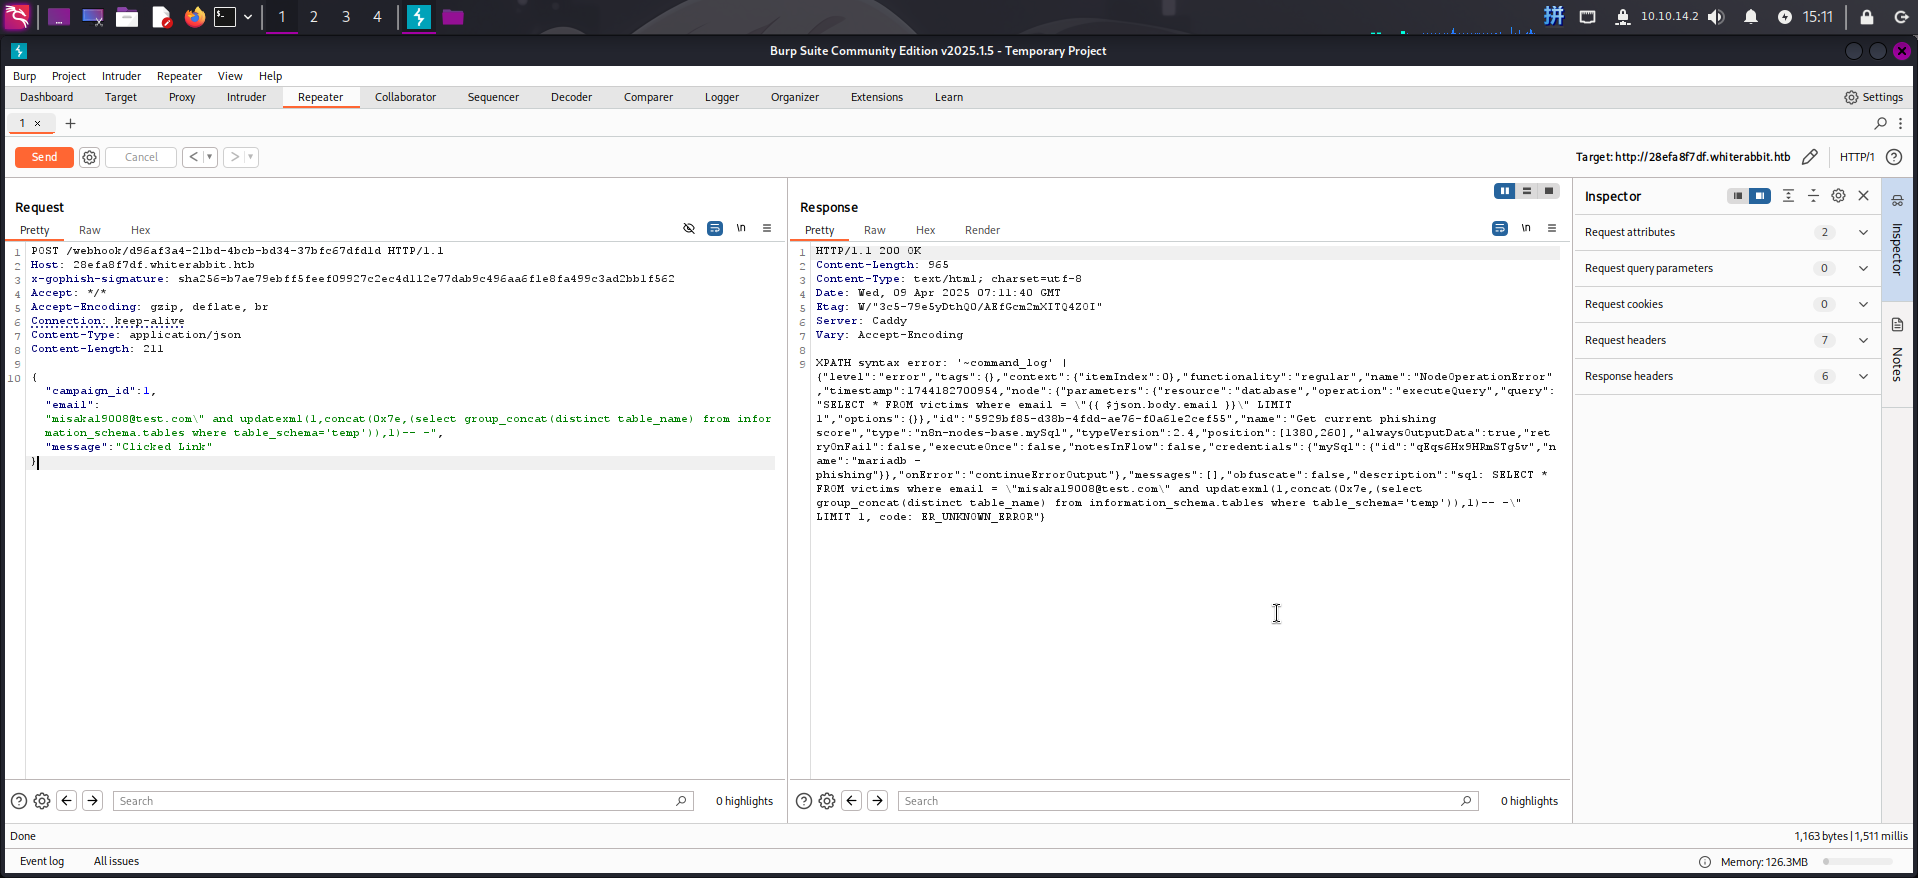This screenshot has width=1918, height=878.
Task: Toggle show newline characters in Request
Action: 741,228
